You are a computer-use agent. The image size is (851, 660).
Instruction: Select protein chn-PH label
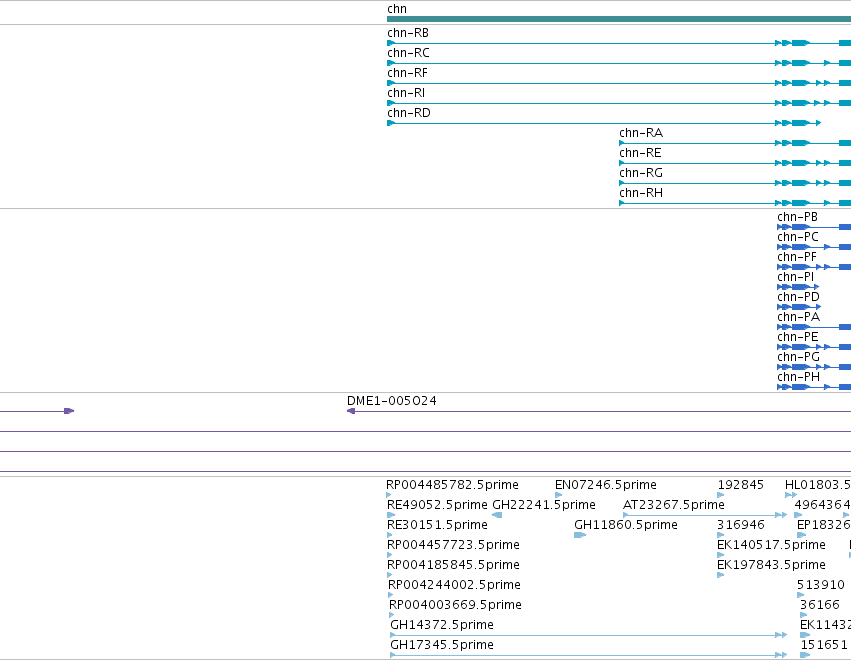798,377
